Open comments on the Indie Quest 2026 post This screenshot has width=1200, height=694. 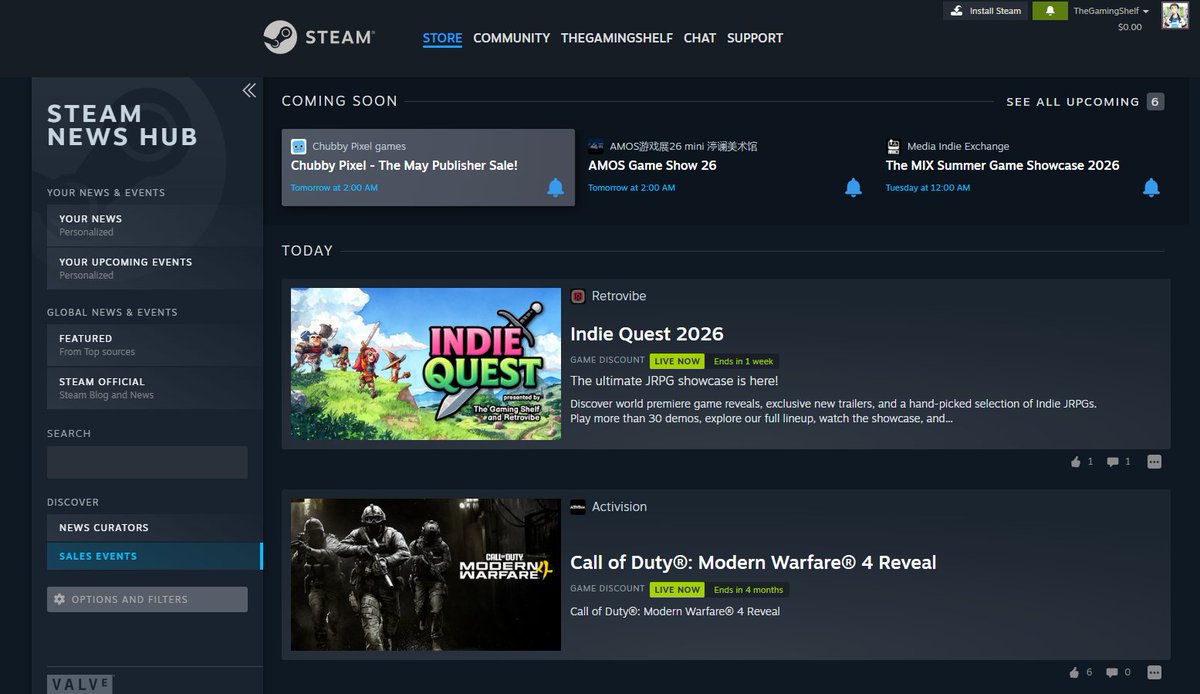pos(1112,462)
